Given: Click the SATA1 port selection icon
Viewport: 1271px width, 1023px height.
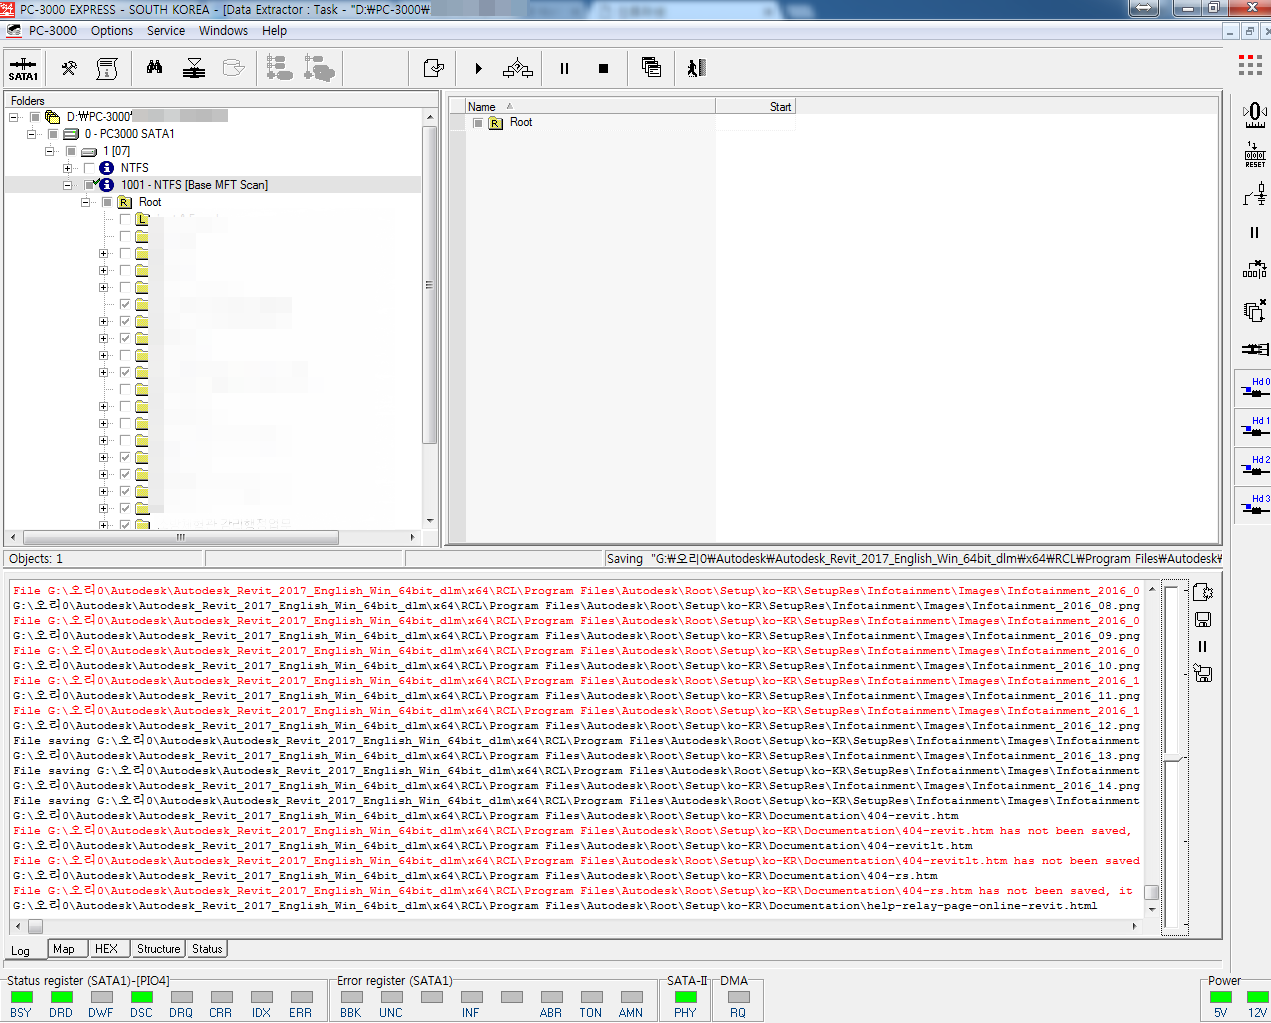Looking at the screenshot, I should 23,68.
